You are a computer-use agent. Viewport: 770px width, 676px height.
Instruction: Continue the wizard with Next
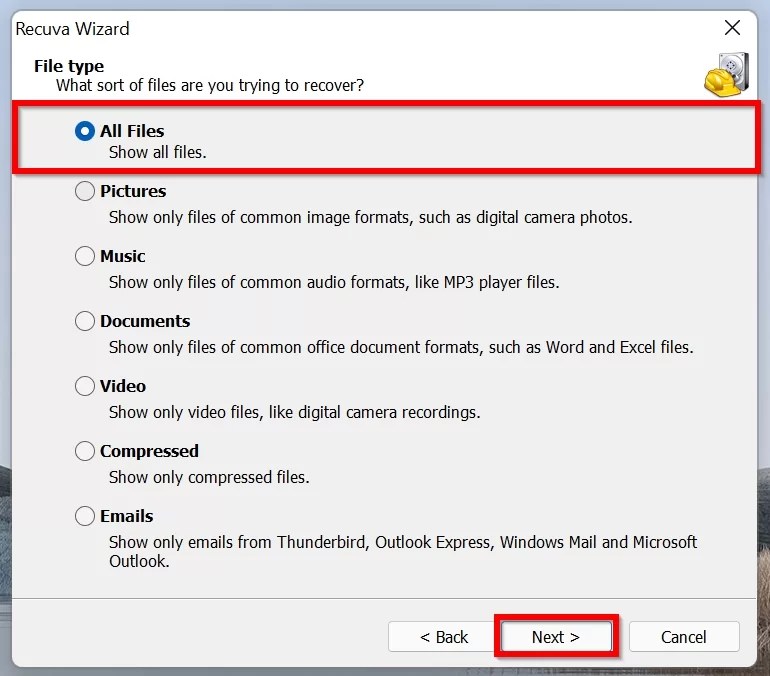click(x=556, y=637)
